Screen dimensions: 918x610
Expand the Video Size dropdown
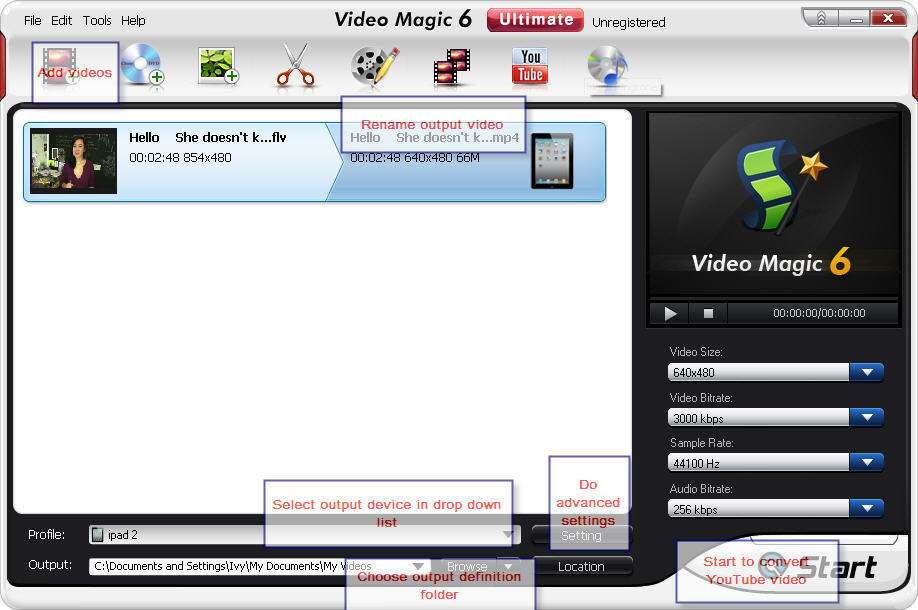[x=866, y=372]
